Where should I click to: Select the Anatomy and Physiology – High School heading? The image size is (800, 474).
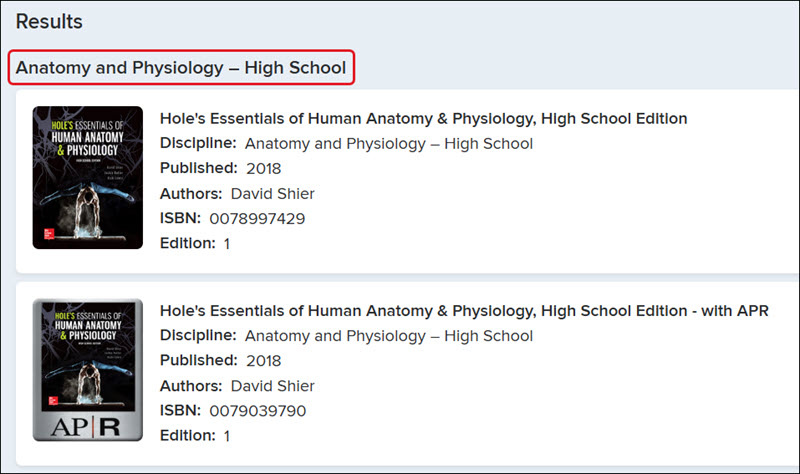(181, 67)
